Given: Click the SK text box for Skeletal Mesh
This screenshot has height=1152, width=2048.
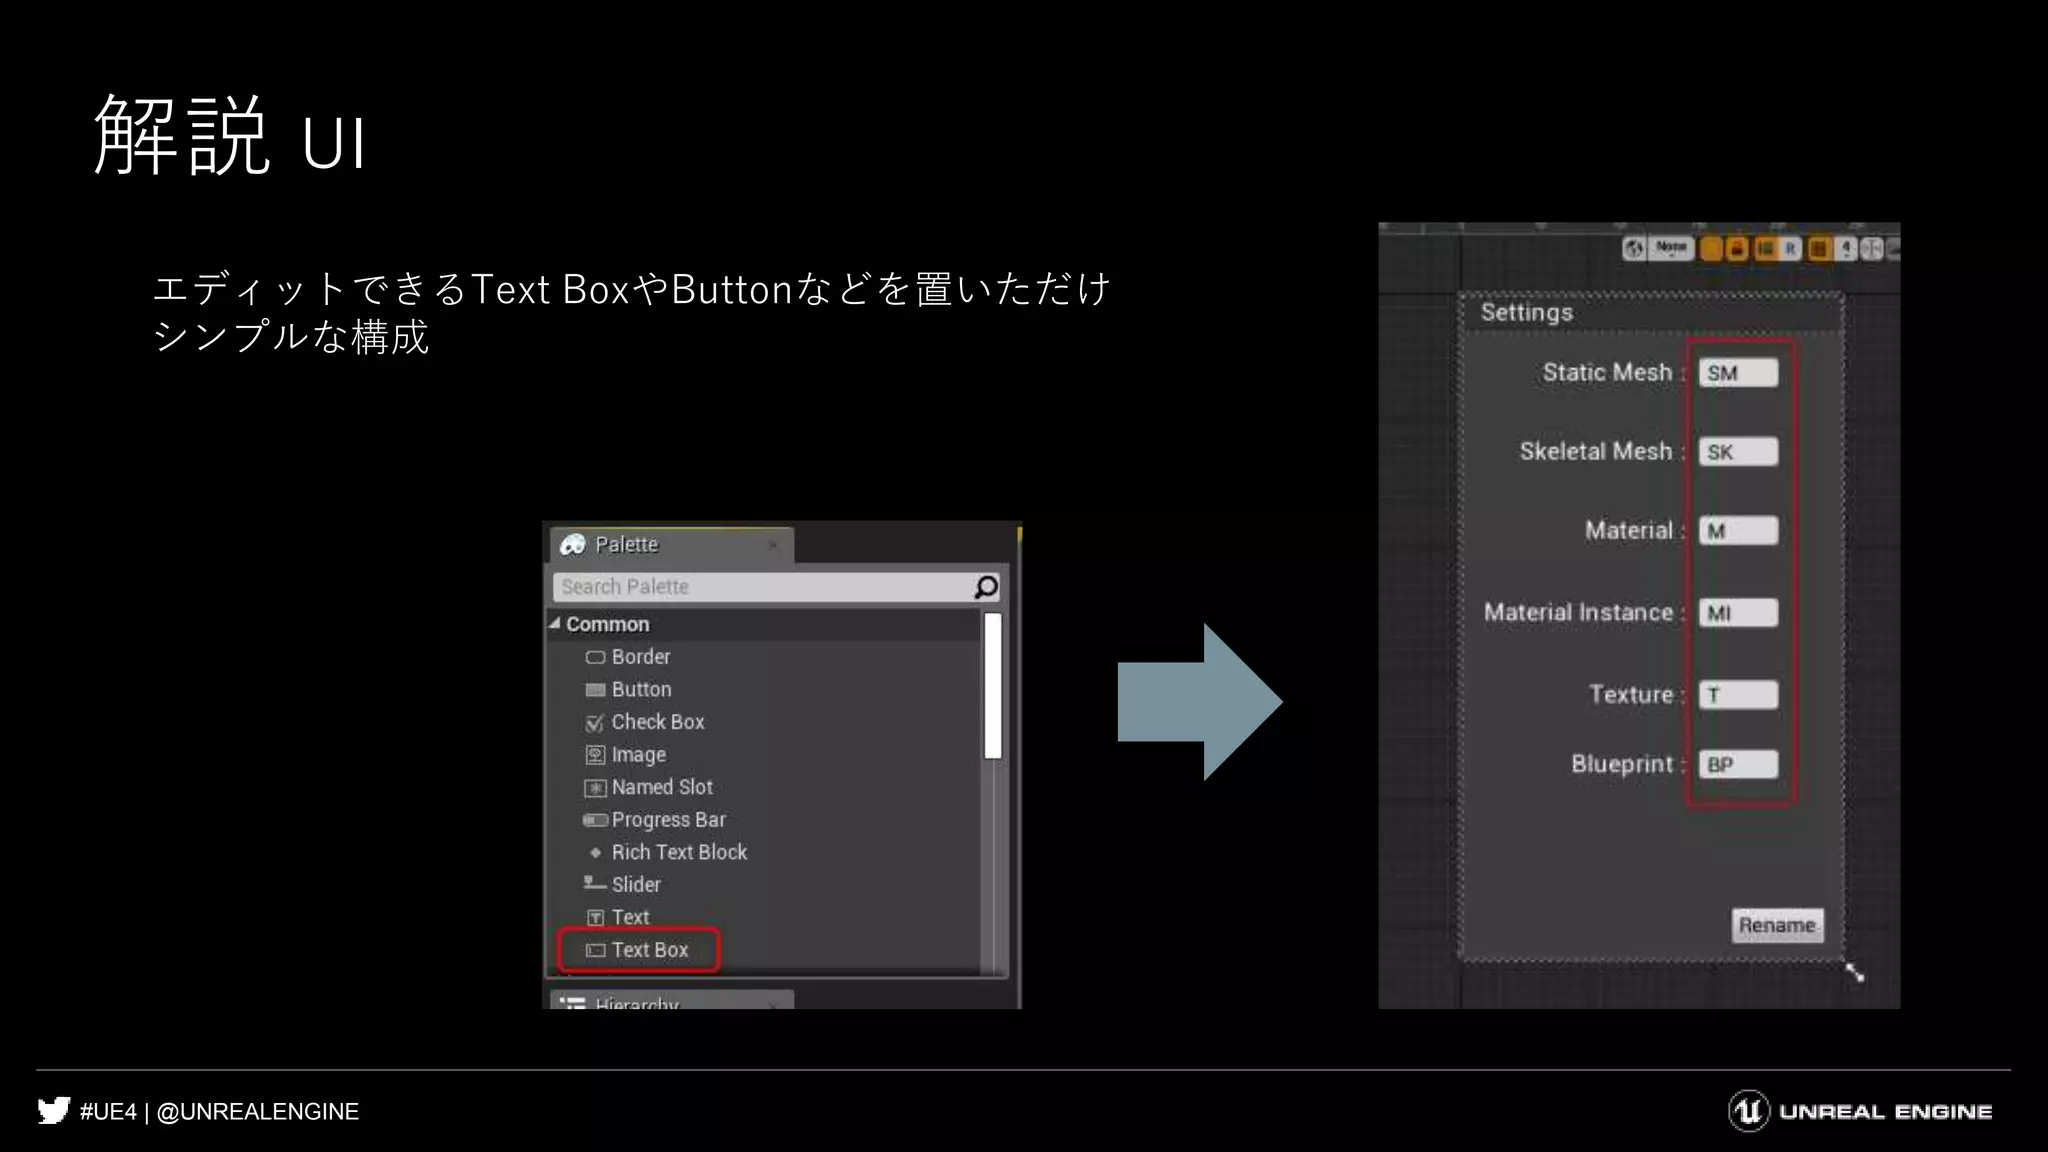Looking at the screenshot, I should 1738,452.
